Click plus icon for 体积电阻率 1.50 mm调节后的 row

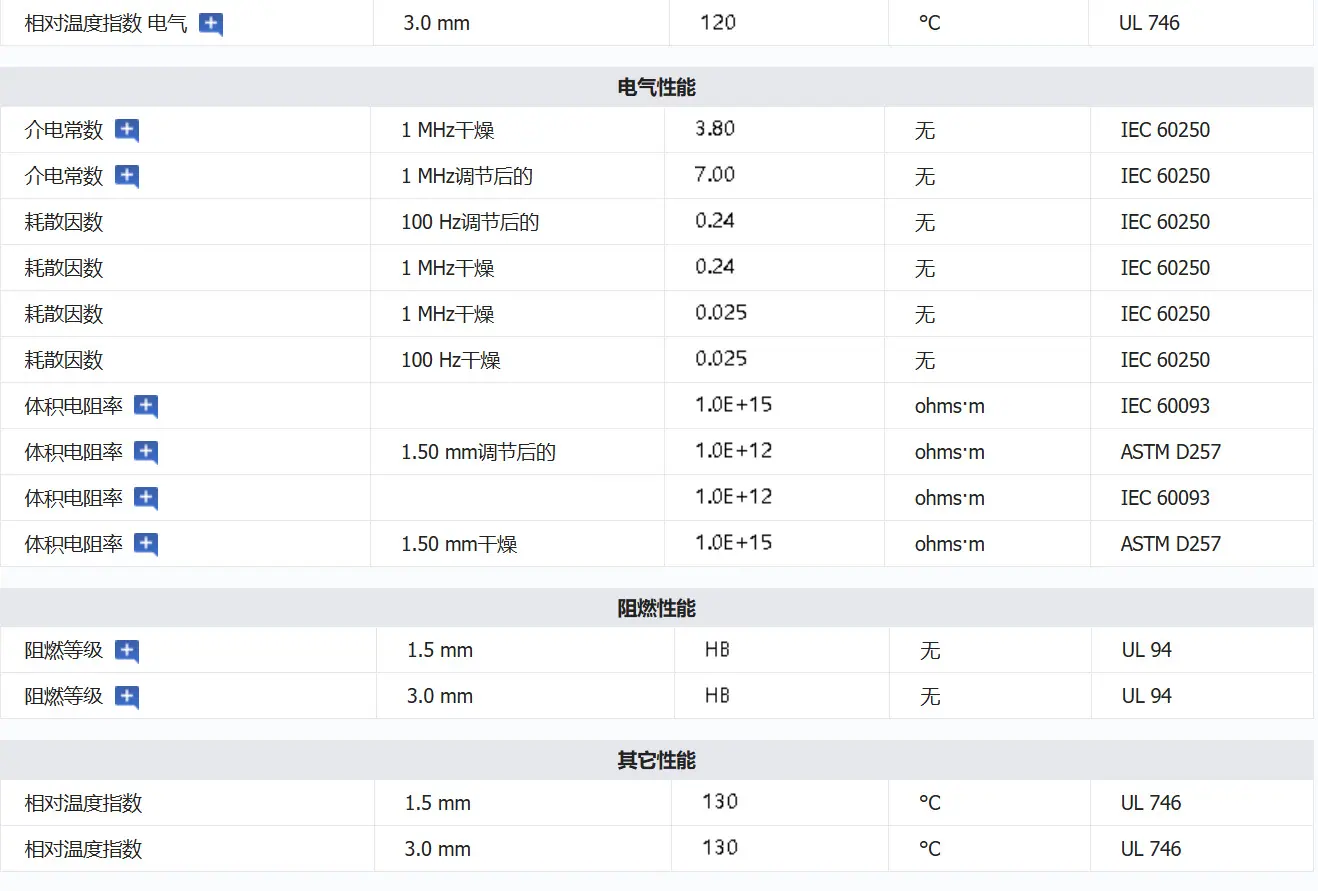click(146, 453)
